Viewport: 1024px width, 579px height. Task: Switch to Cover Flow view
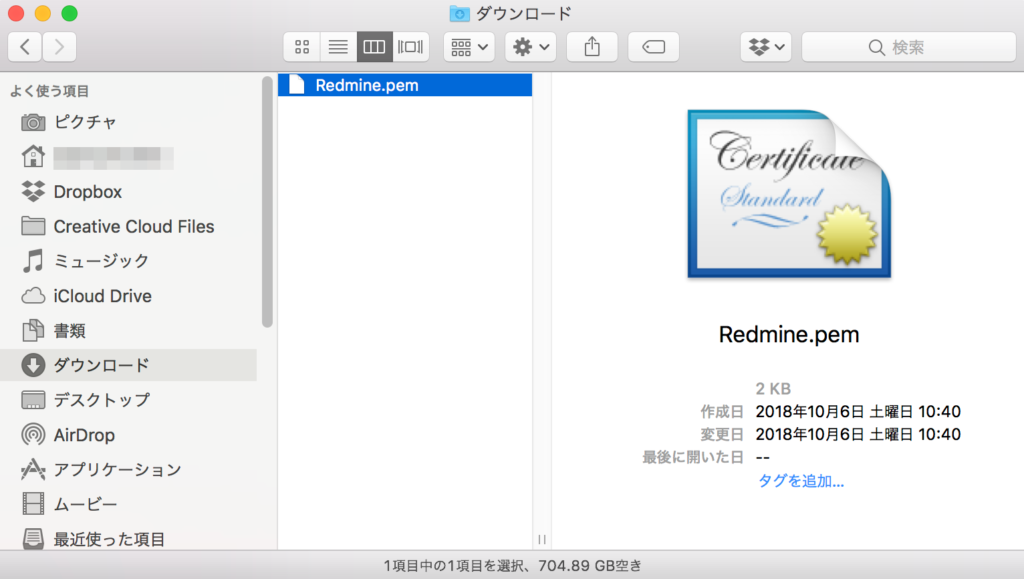(411, 46)
